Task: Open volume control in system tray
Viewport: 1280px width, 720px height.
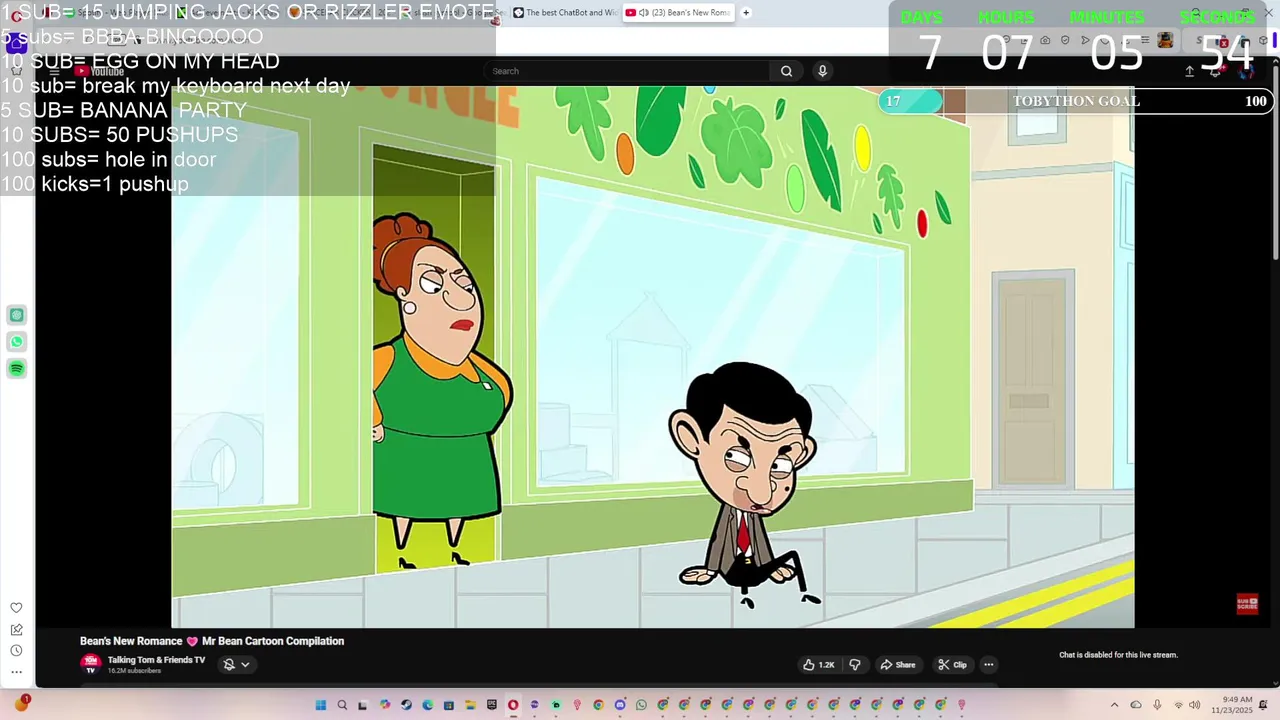Action: pyautogui.click(x=1195, y=705)
